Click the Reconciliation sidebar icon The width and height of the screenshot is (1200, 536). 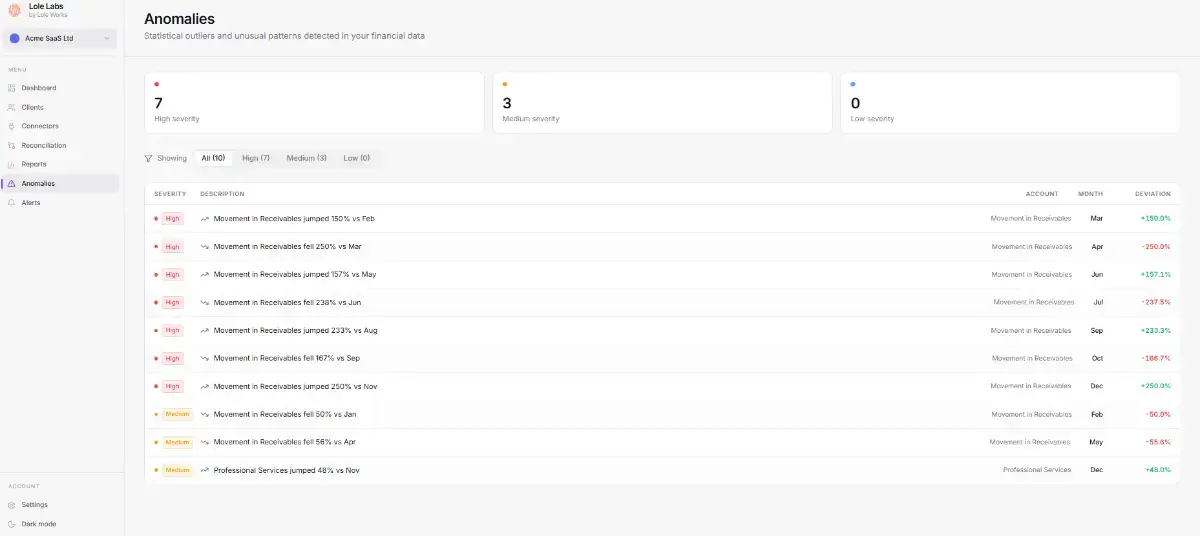[x=12, y=145]
